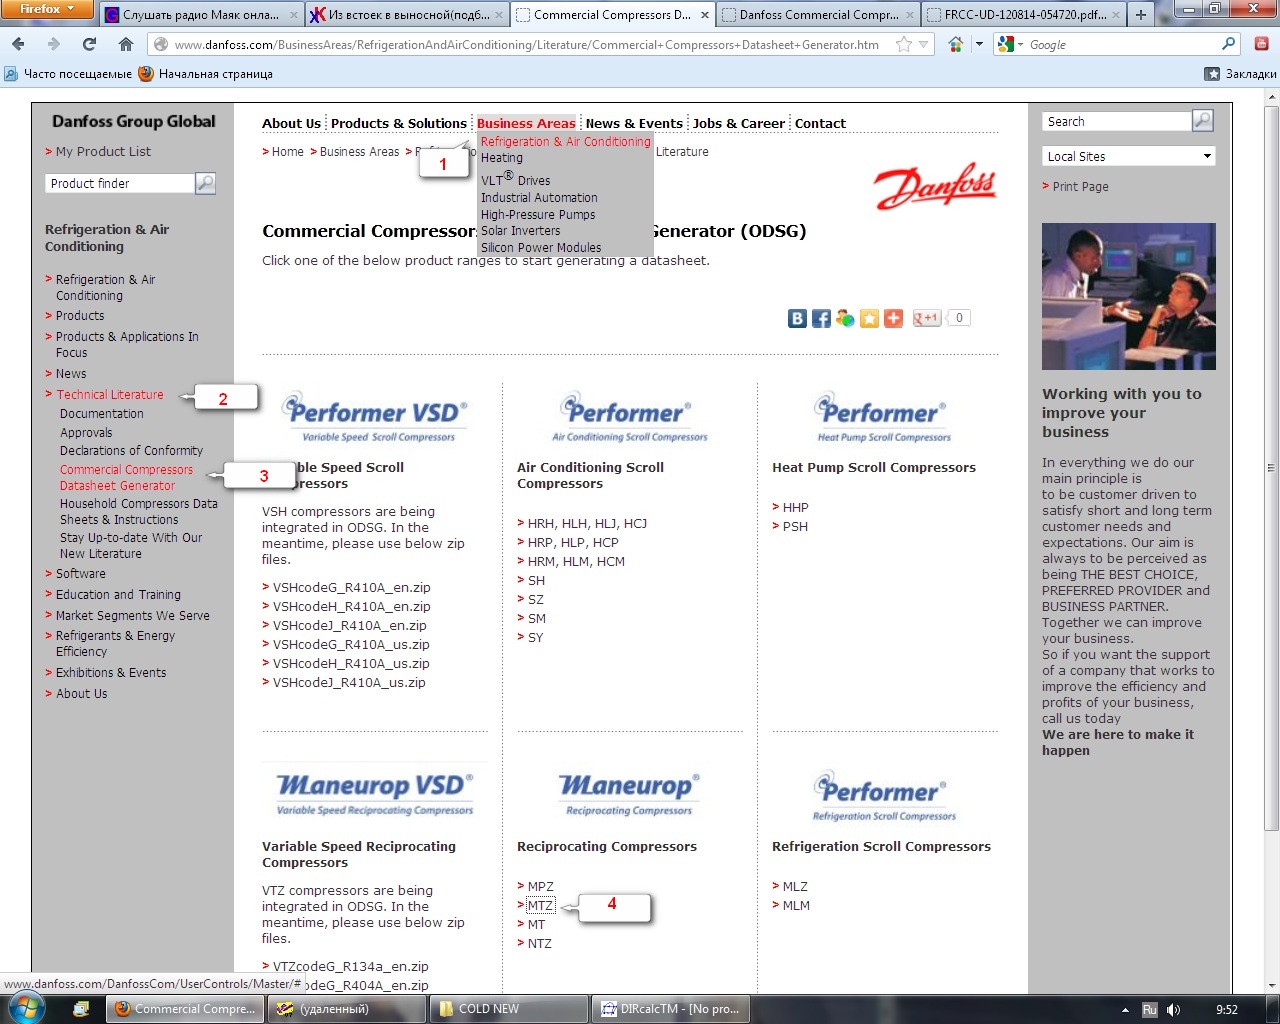The height and width of the screenshot is (1024, 1280).
Task: Select Solar Inverters menu entry
Action: click(520, 231)
